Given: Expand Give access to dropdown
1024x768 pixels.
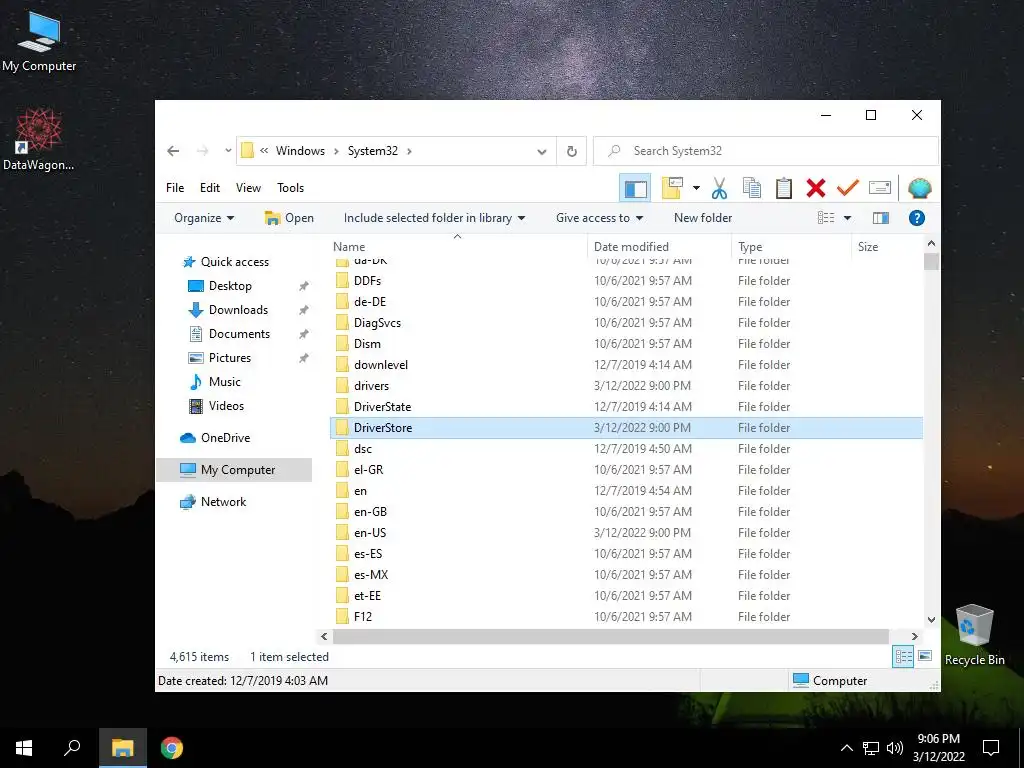Looking at the screenshot, I should point(600,218).
